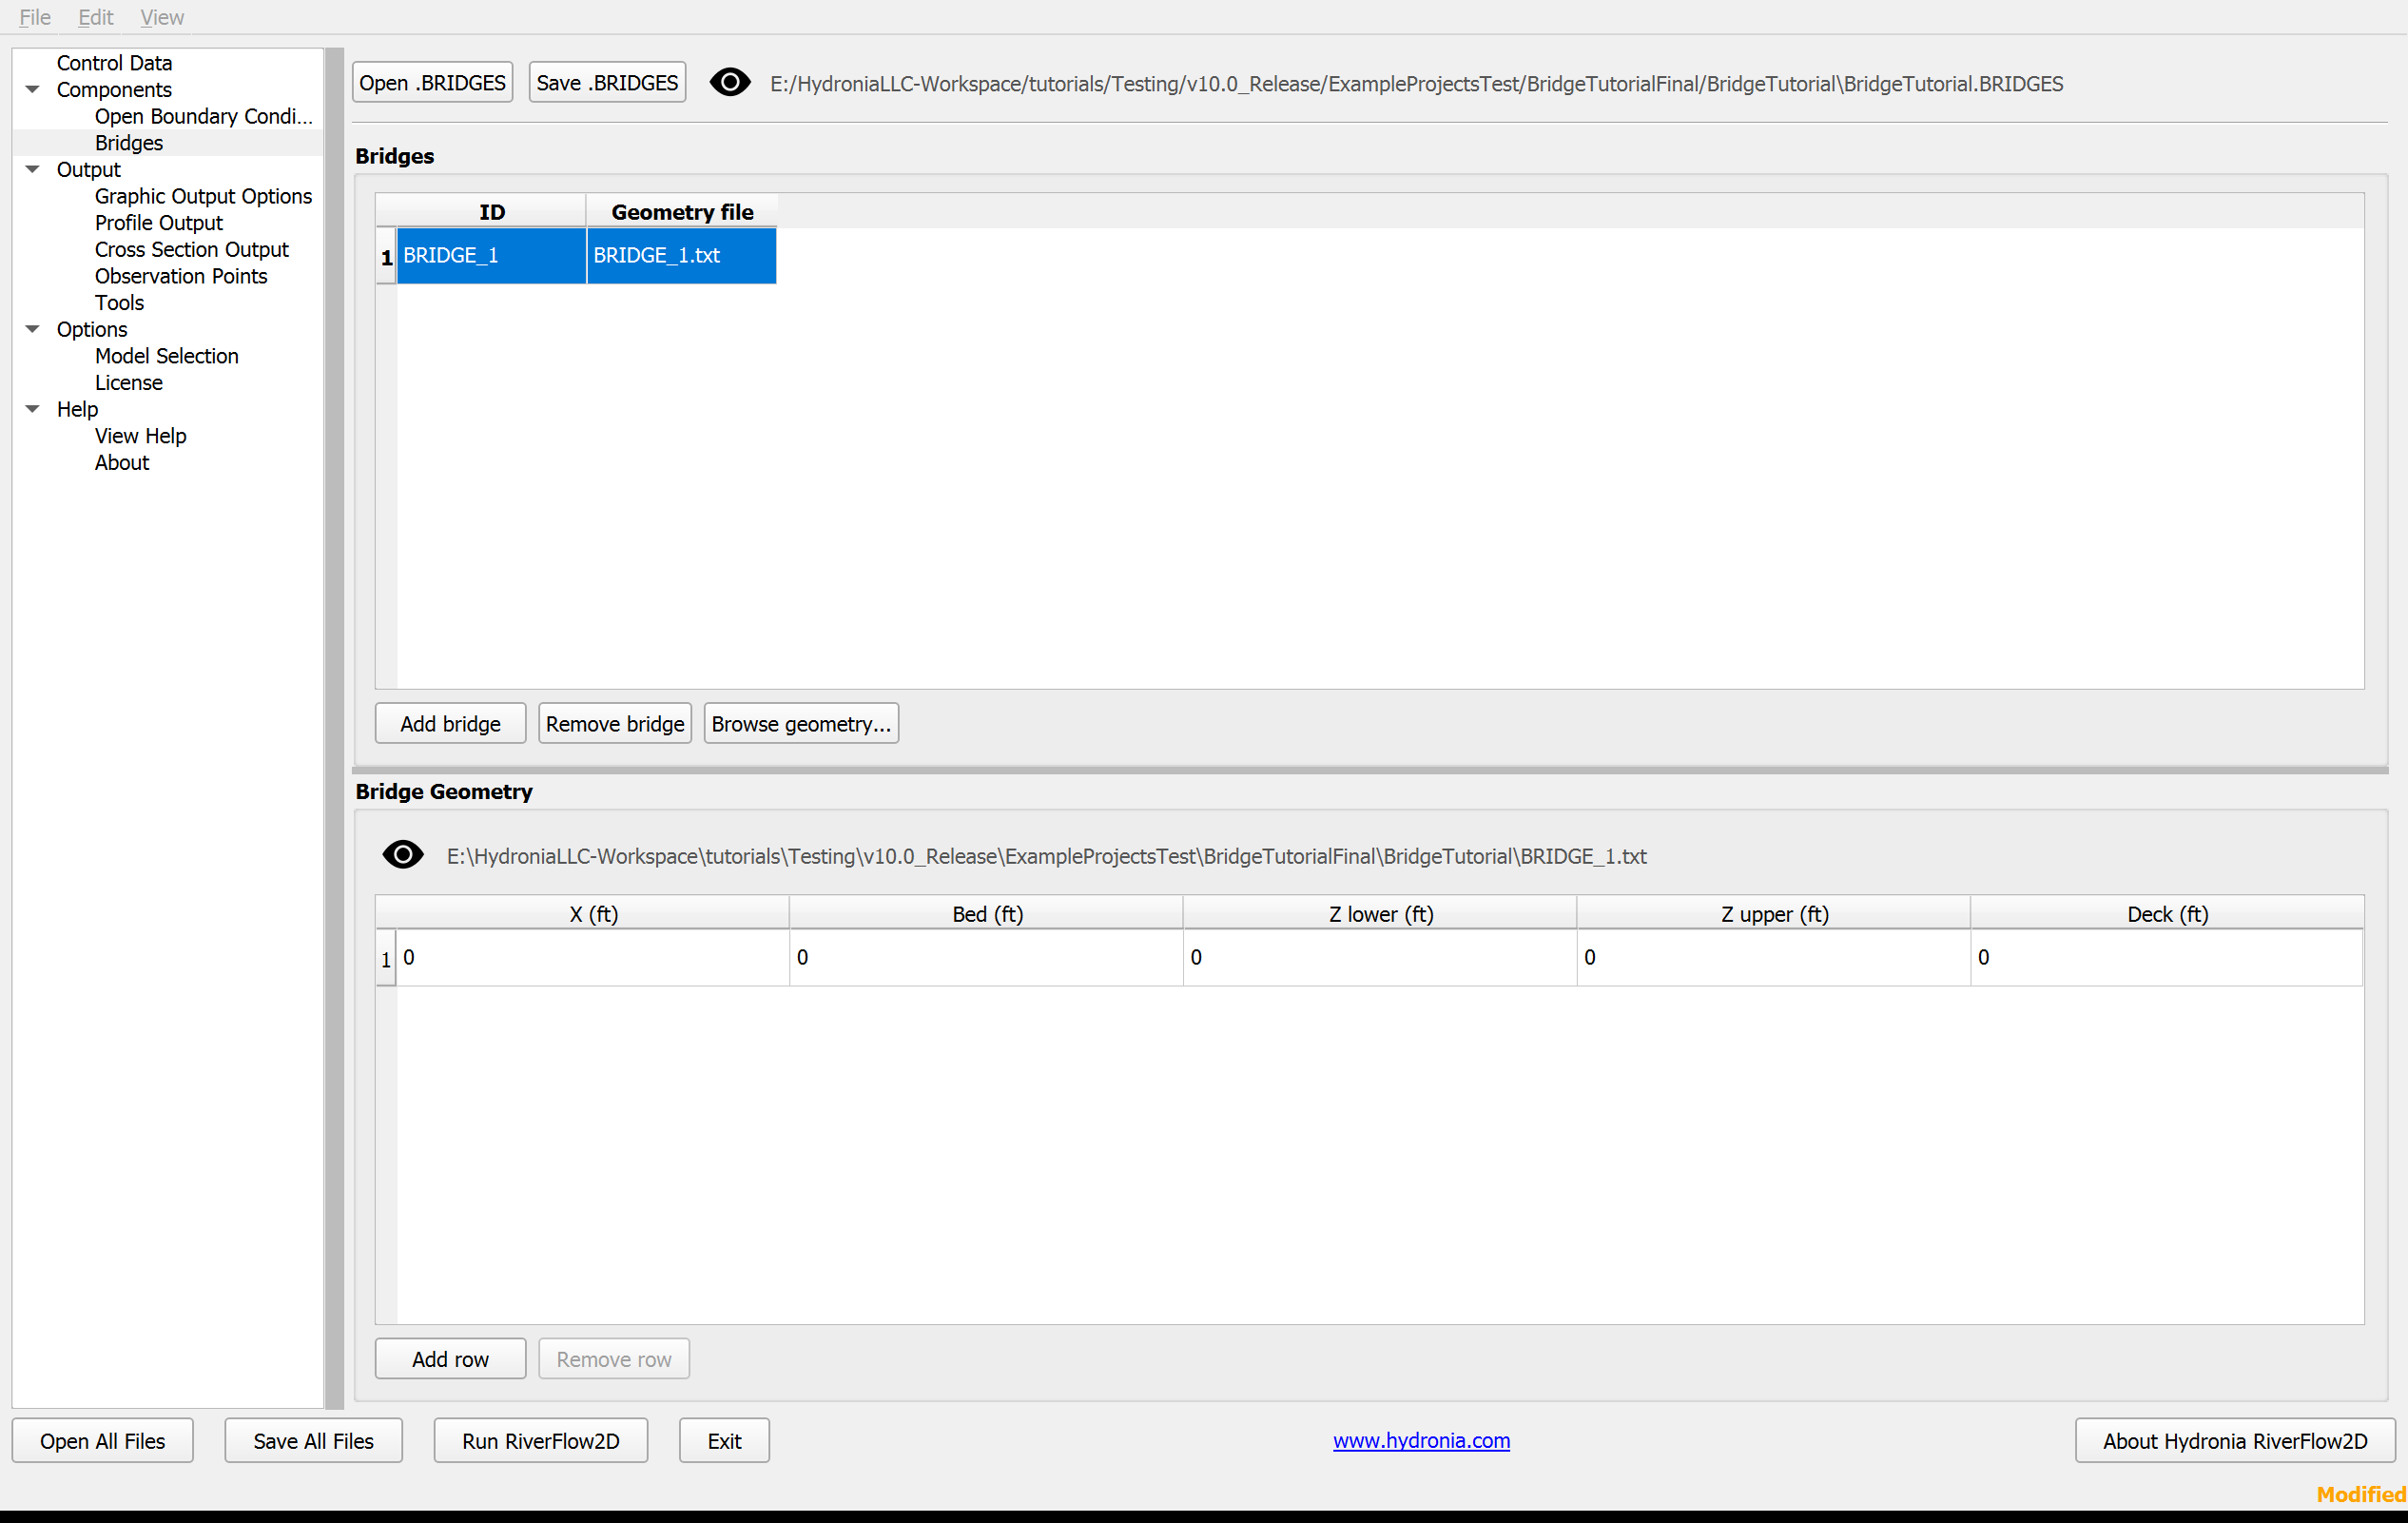Collapse the Help tree node

[32, 410]
